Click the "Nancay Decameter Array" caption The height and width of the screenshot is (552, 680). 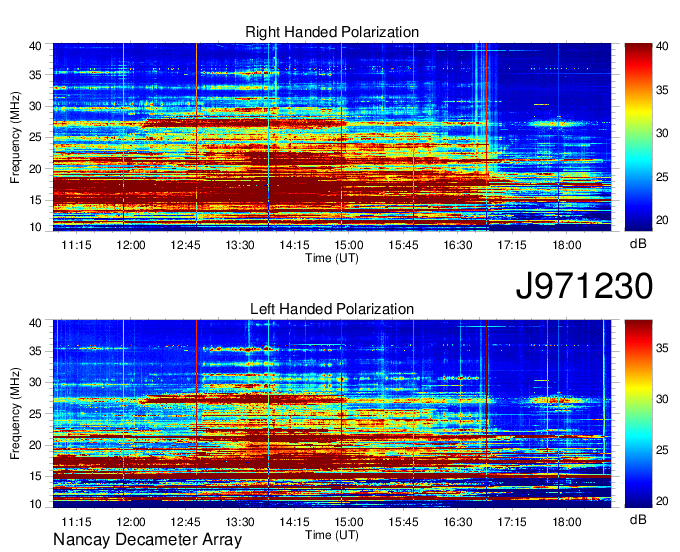[147, 540]
